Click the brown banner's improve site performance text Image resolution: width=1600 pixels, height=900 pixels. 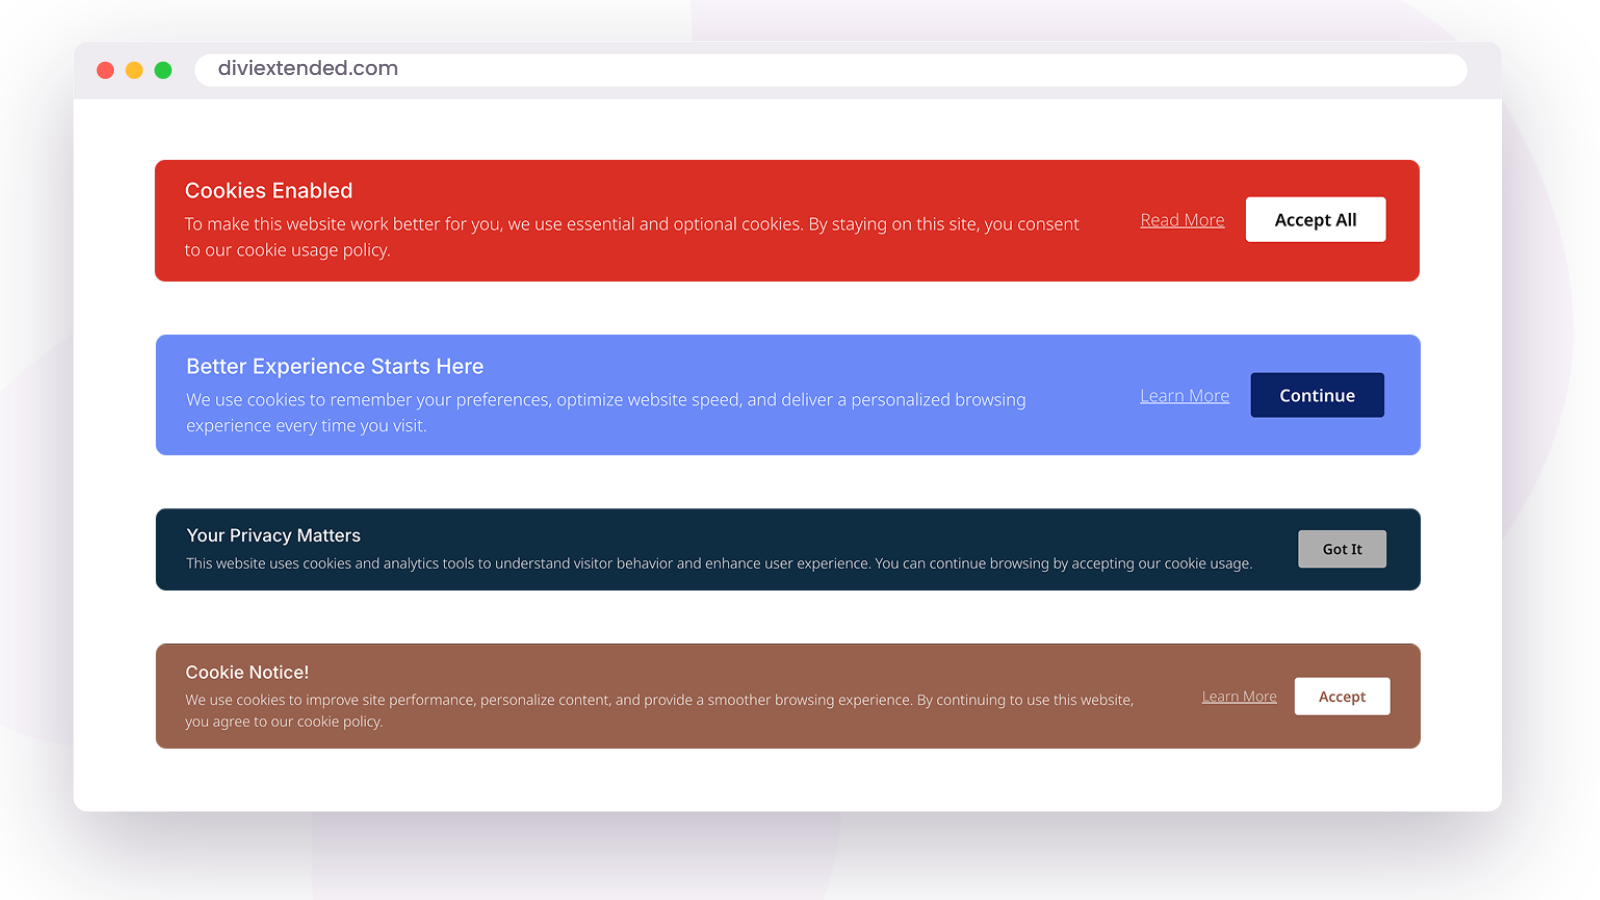click(x=659, y=710)
